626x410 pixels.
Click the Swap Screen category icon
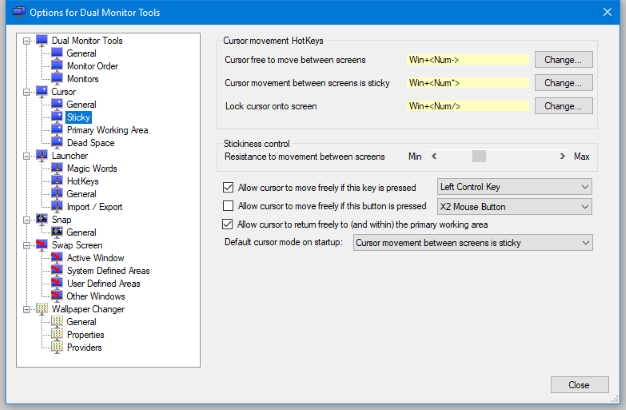point(42,245)
